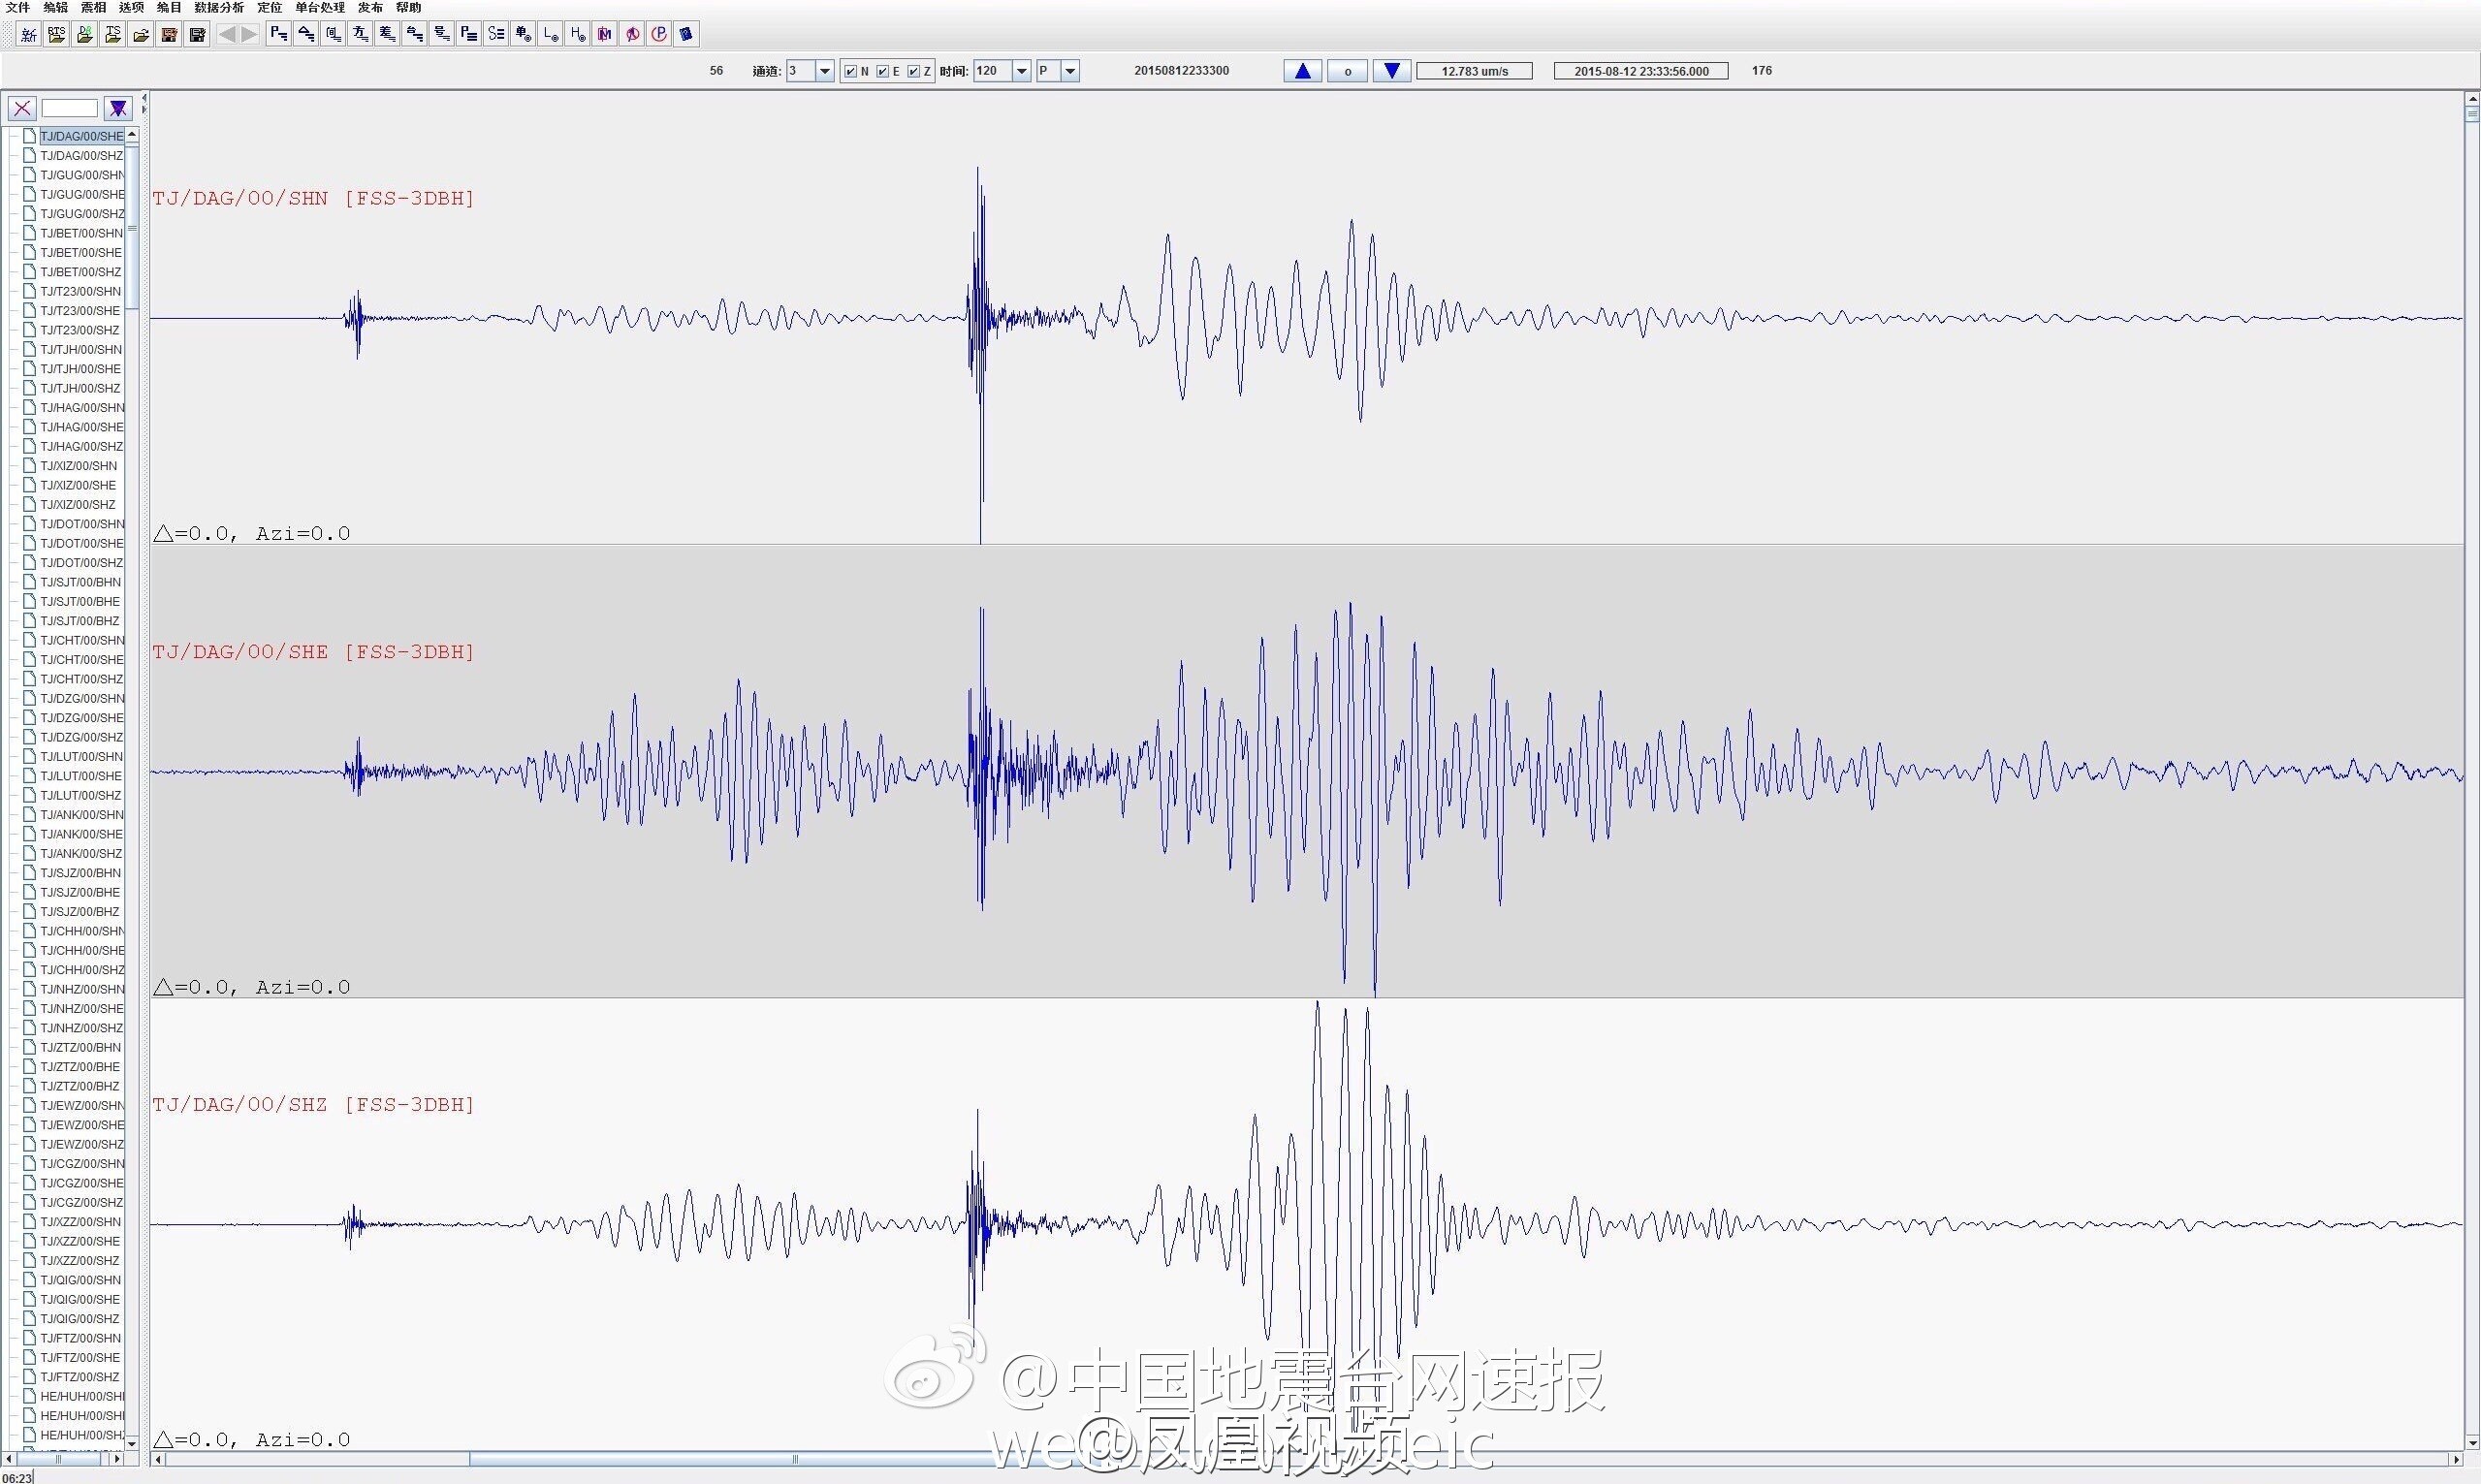Viewport: 2481px width, 1484px height.
Task: Toggle the Z component checkbox
Action: coord(913,71)
